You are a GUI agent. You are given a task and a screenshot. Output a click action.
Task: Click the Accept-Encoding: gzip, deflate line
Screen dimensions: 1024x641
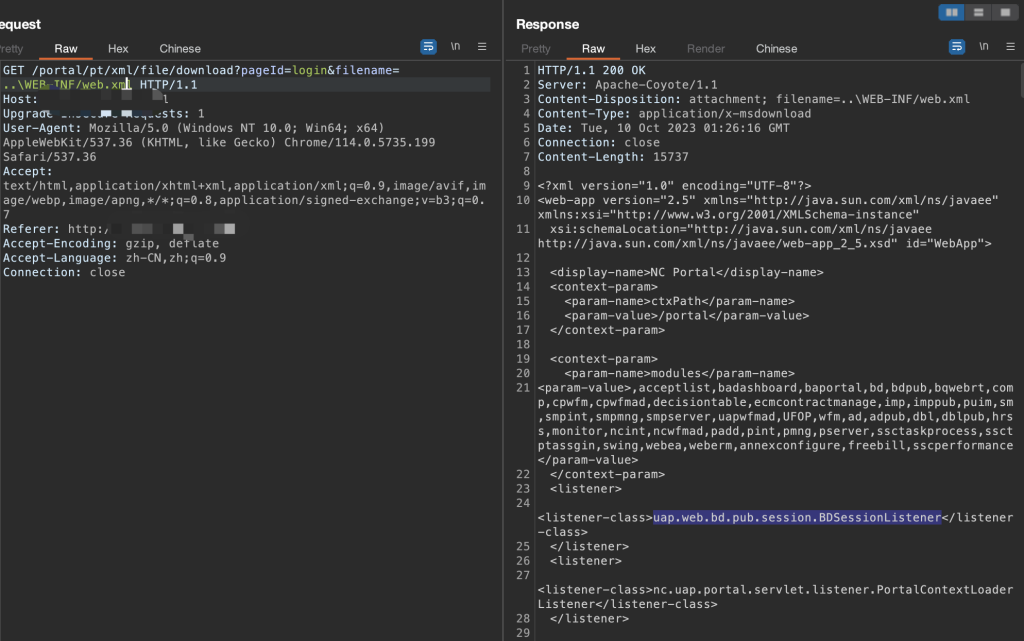111,243
